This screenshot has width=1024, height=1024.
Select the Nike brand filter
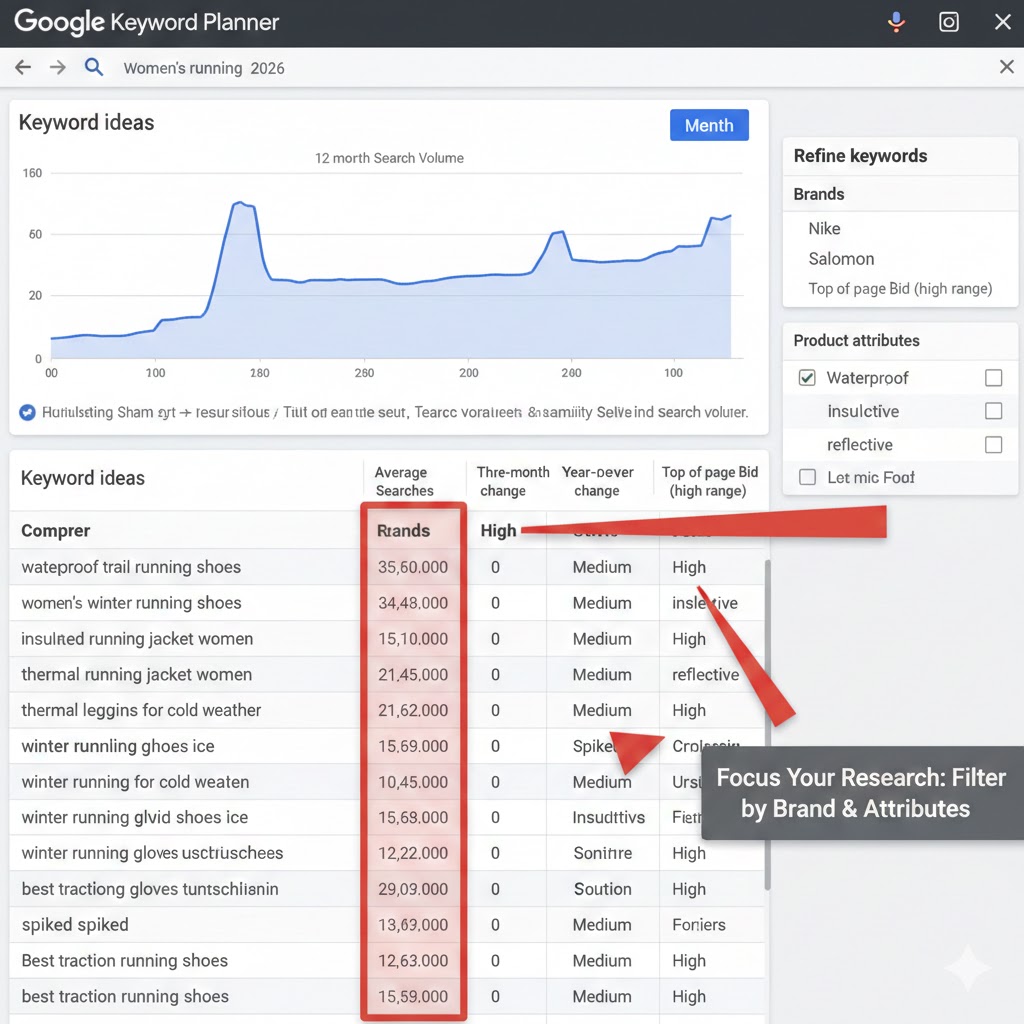[x=824, y=228]
